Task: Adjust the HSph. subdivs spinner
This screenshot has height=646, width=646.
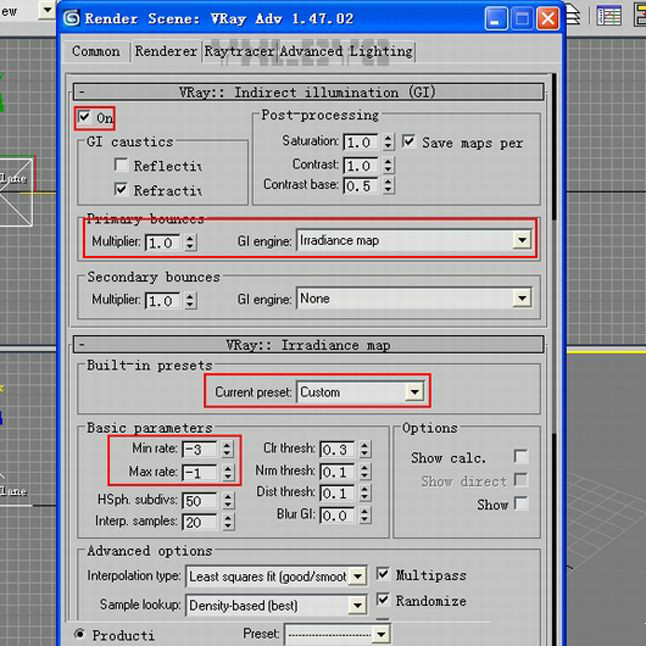Action: click(x=227, y=501)
